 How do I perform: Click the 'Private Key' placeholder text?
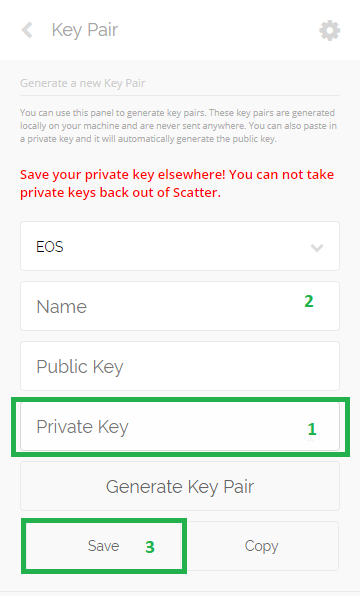(x=82, y=427)
